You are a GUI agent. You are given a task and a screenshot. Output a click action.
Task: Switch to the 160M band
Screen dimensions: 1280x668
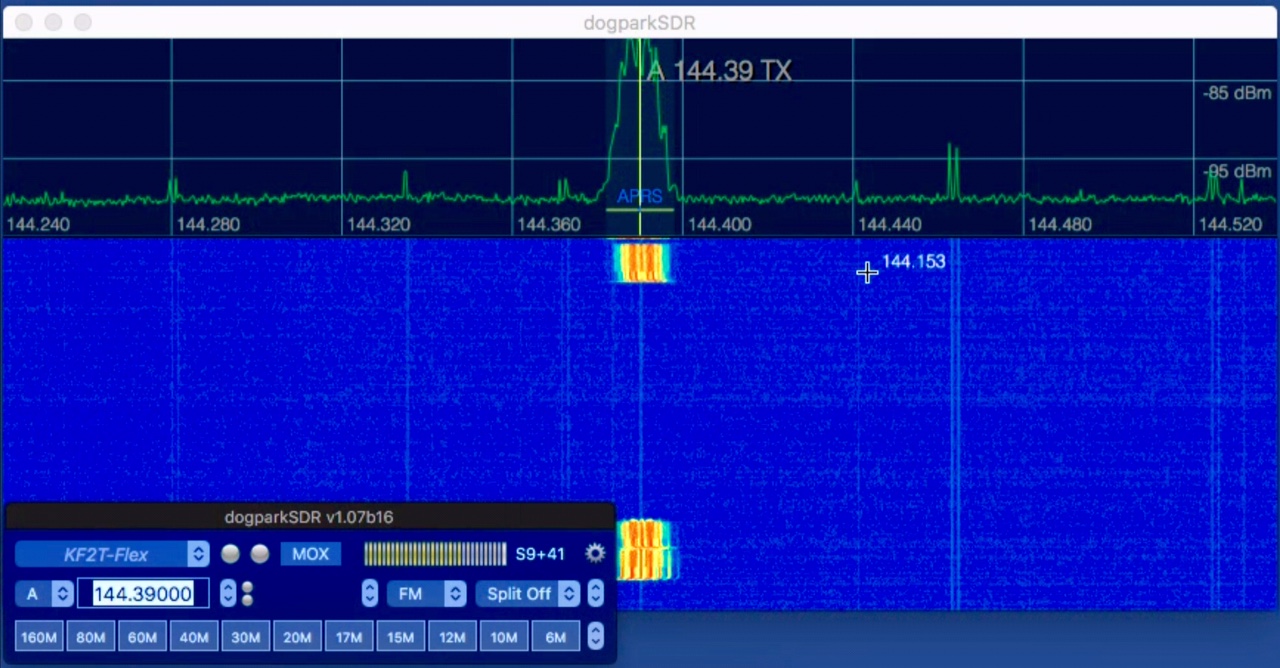click(x=39, y=637)
